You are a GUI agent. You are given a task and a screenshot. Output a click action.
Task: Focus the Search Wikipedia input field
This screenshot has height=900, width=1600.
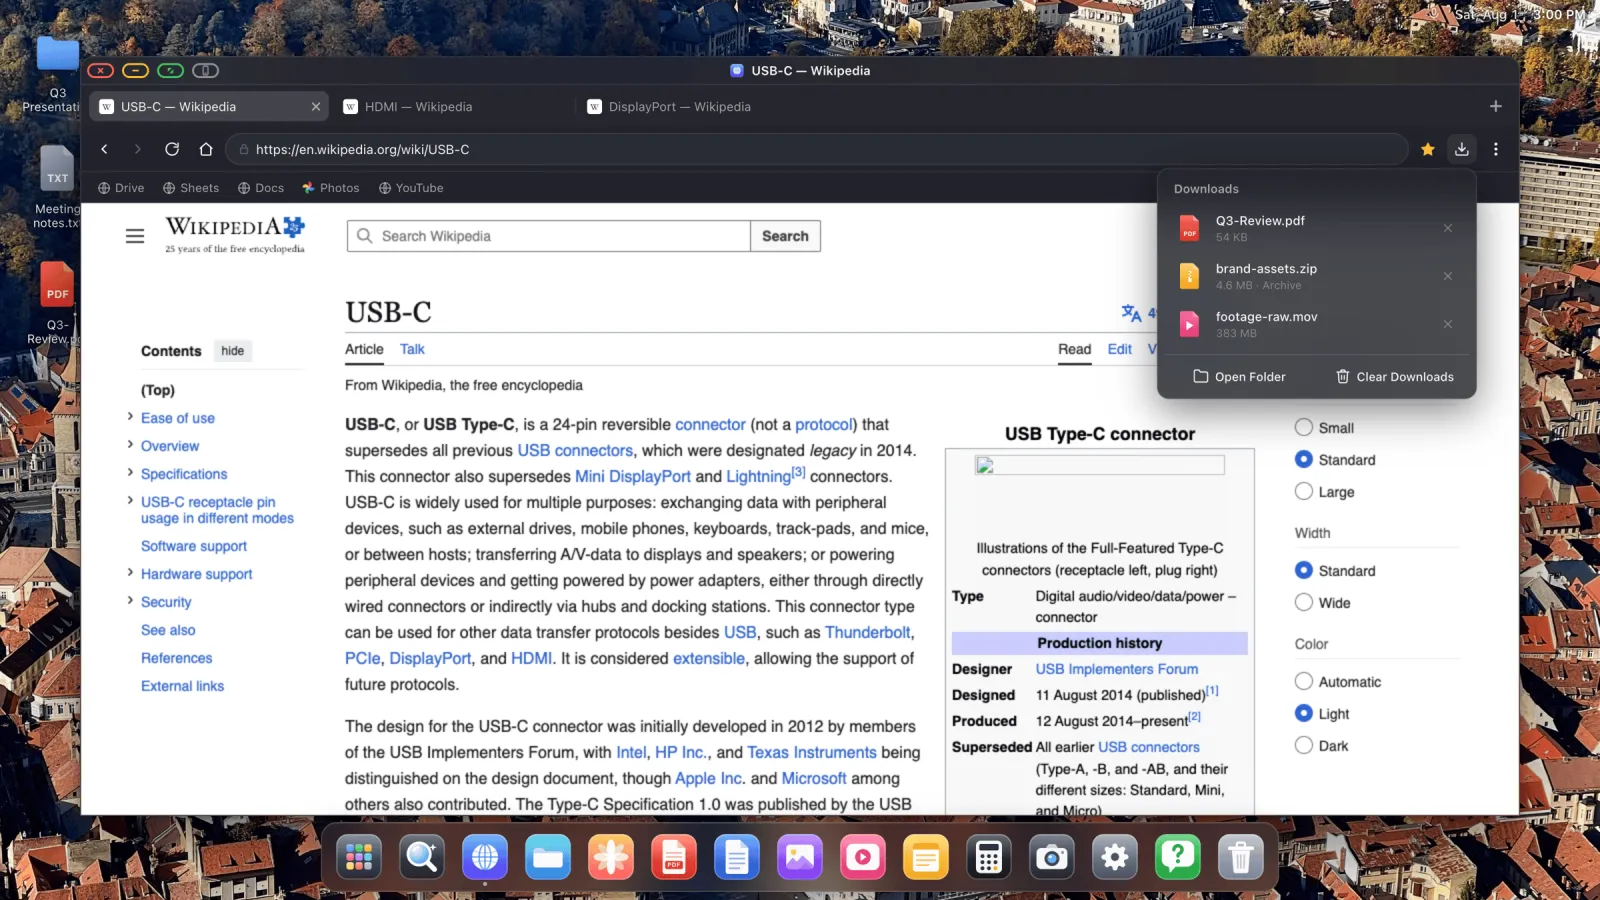tap(549, 236)
